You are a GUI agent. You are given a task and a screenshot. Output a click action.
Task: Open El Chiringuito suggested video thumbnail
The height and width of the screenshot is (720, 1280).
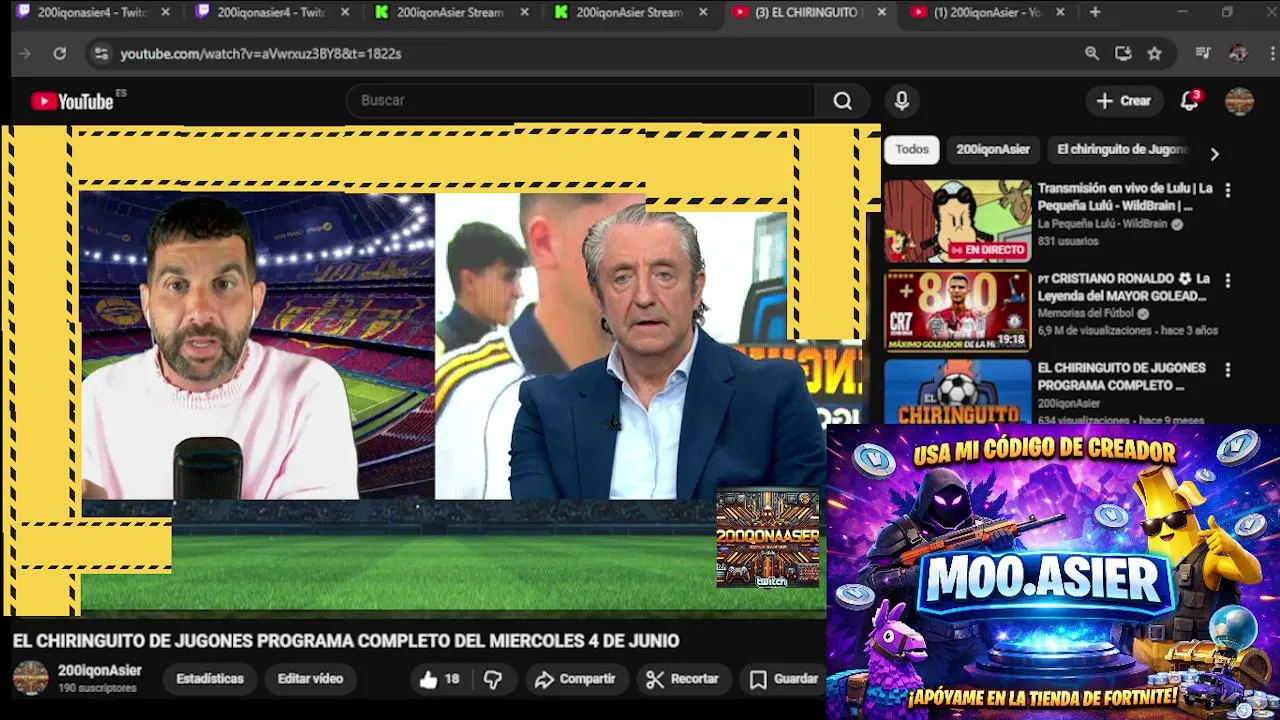pos(957,391)
